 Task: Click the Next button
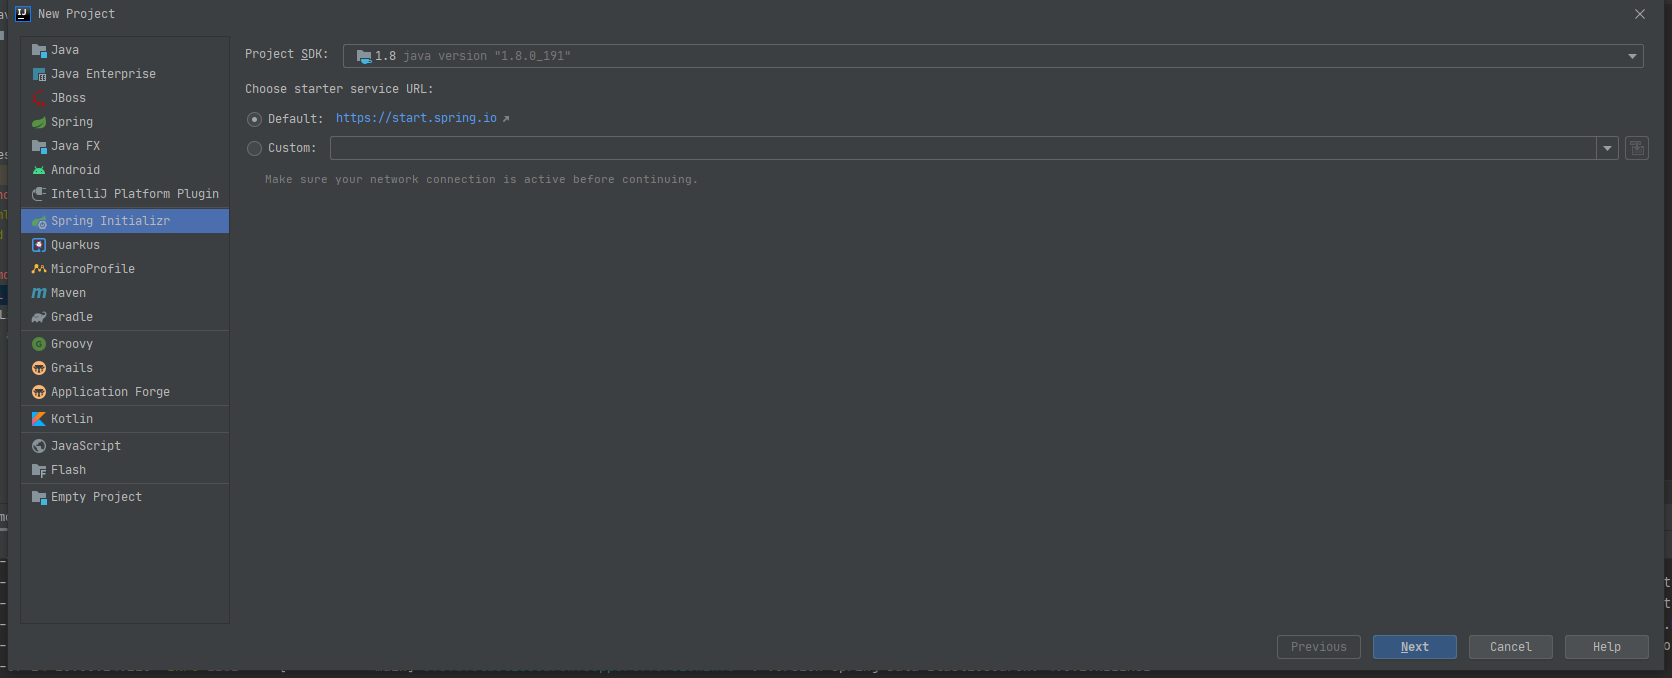pos(1414,647)
